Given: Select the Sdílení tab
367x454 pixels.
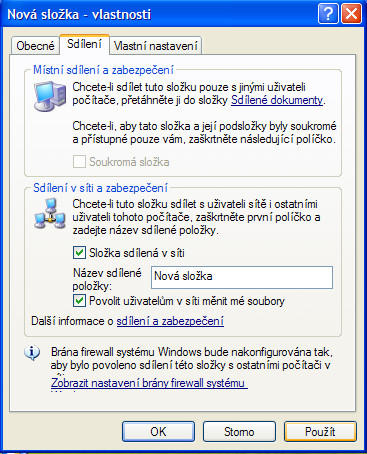Looking at the screenshot, I should (x=84, y=44).
